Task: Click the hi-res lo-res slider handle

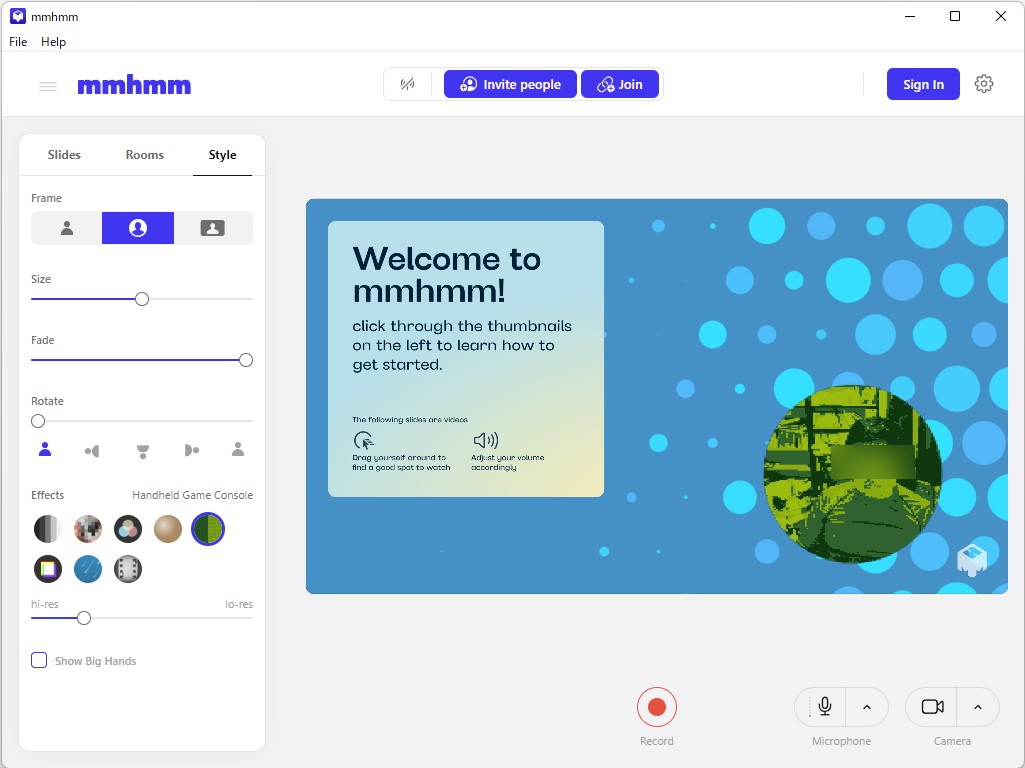Action: click(84, 618)
